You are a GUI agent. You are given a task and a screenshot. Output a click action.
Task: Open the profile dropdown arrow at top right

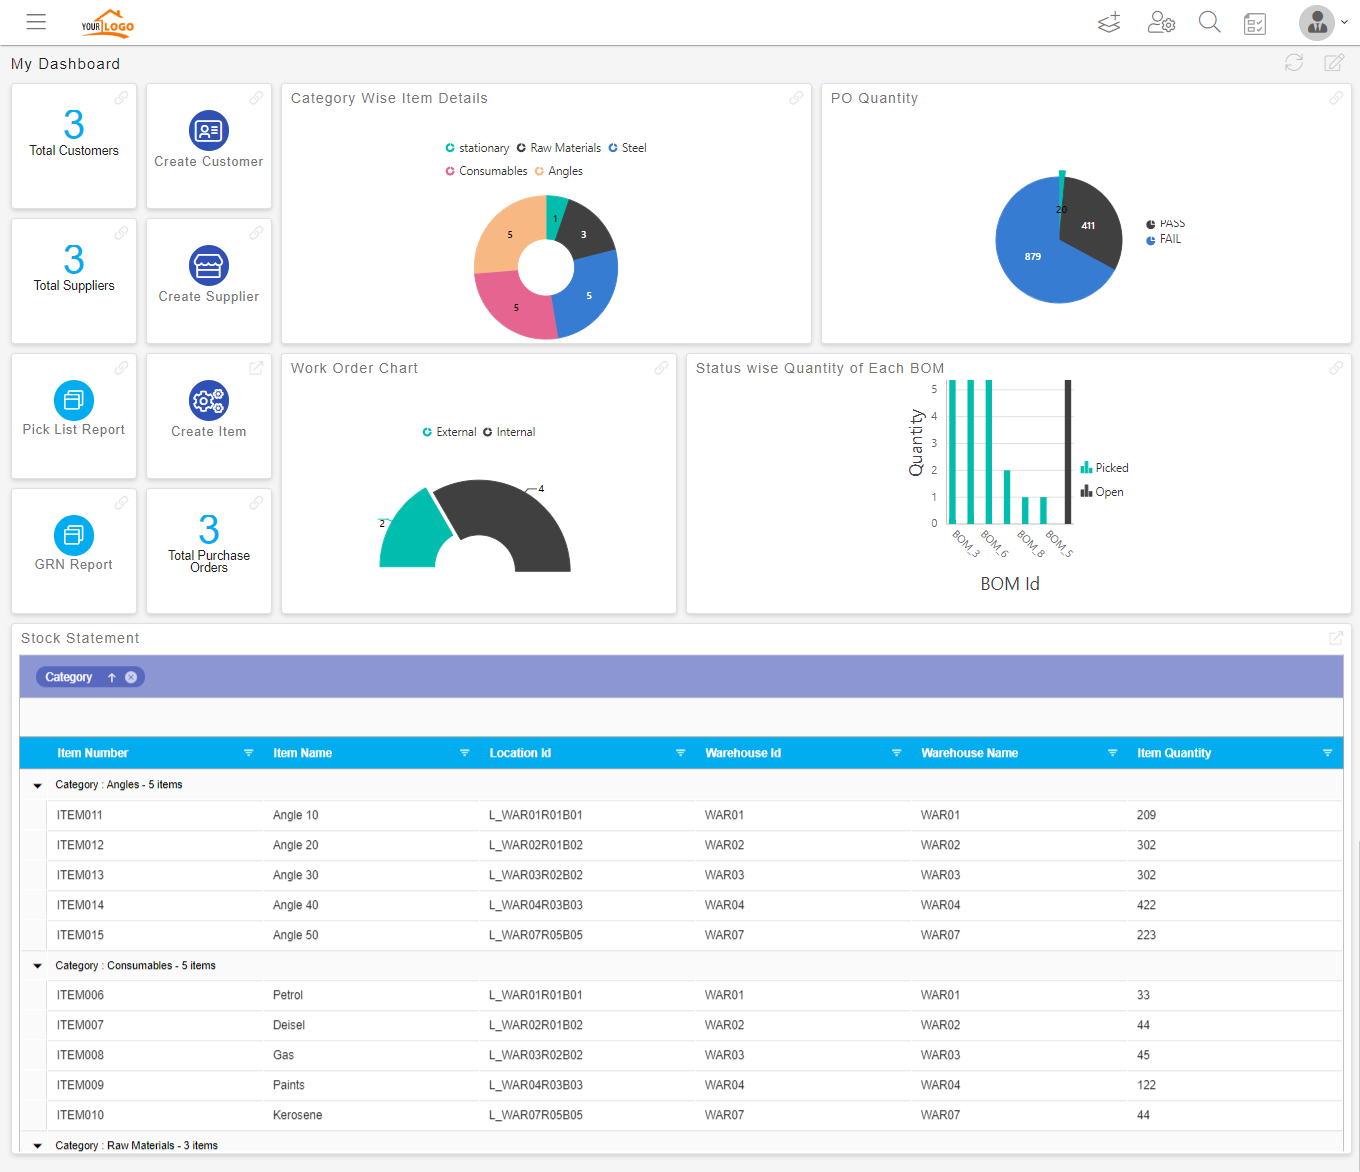(1343, 21)
